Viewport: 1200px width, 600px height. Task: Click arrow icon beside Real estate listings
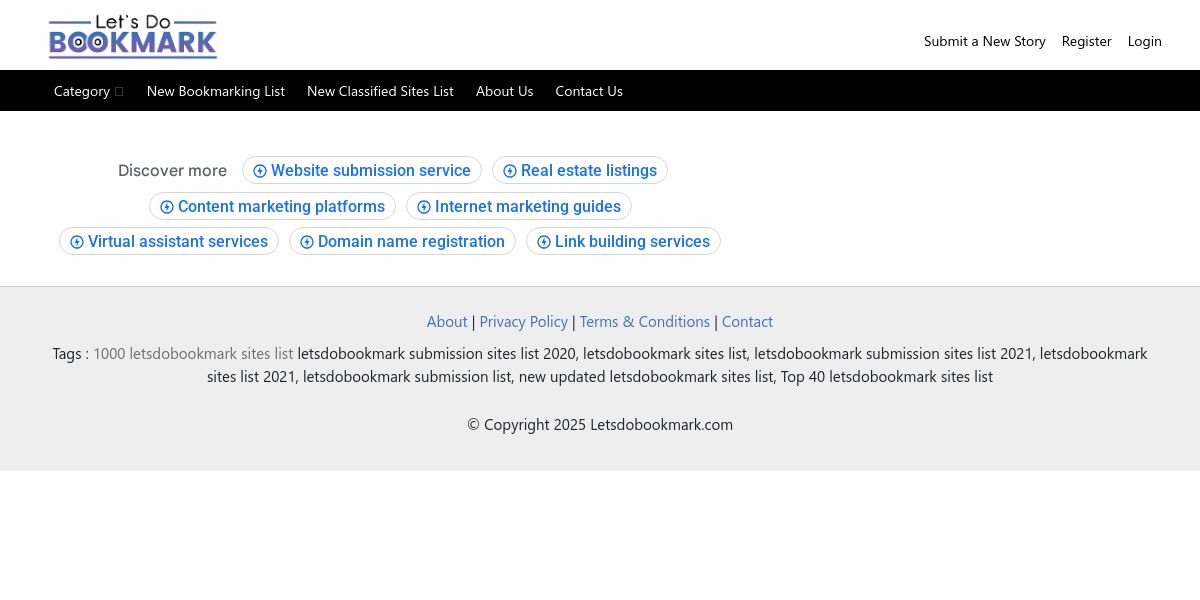pos(510,171)
